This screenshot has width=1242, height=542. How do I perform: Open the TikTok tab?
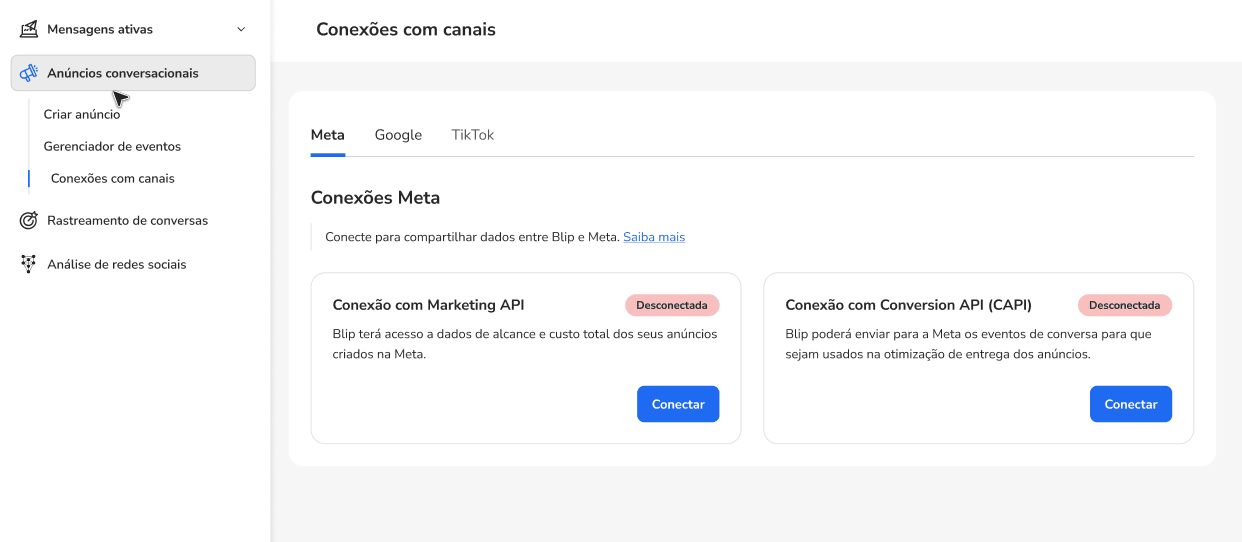472,135
